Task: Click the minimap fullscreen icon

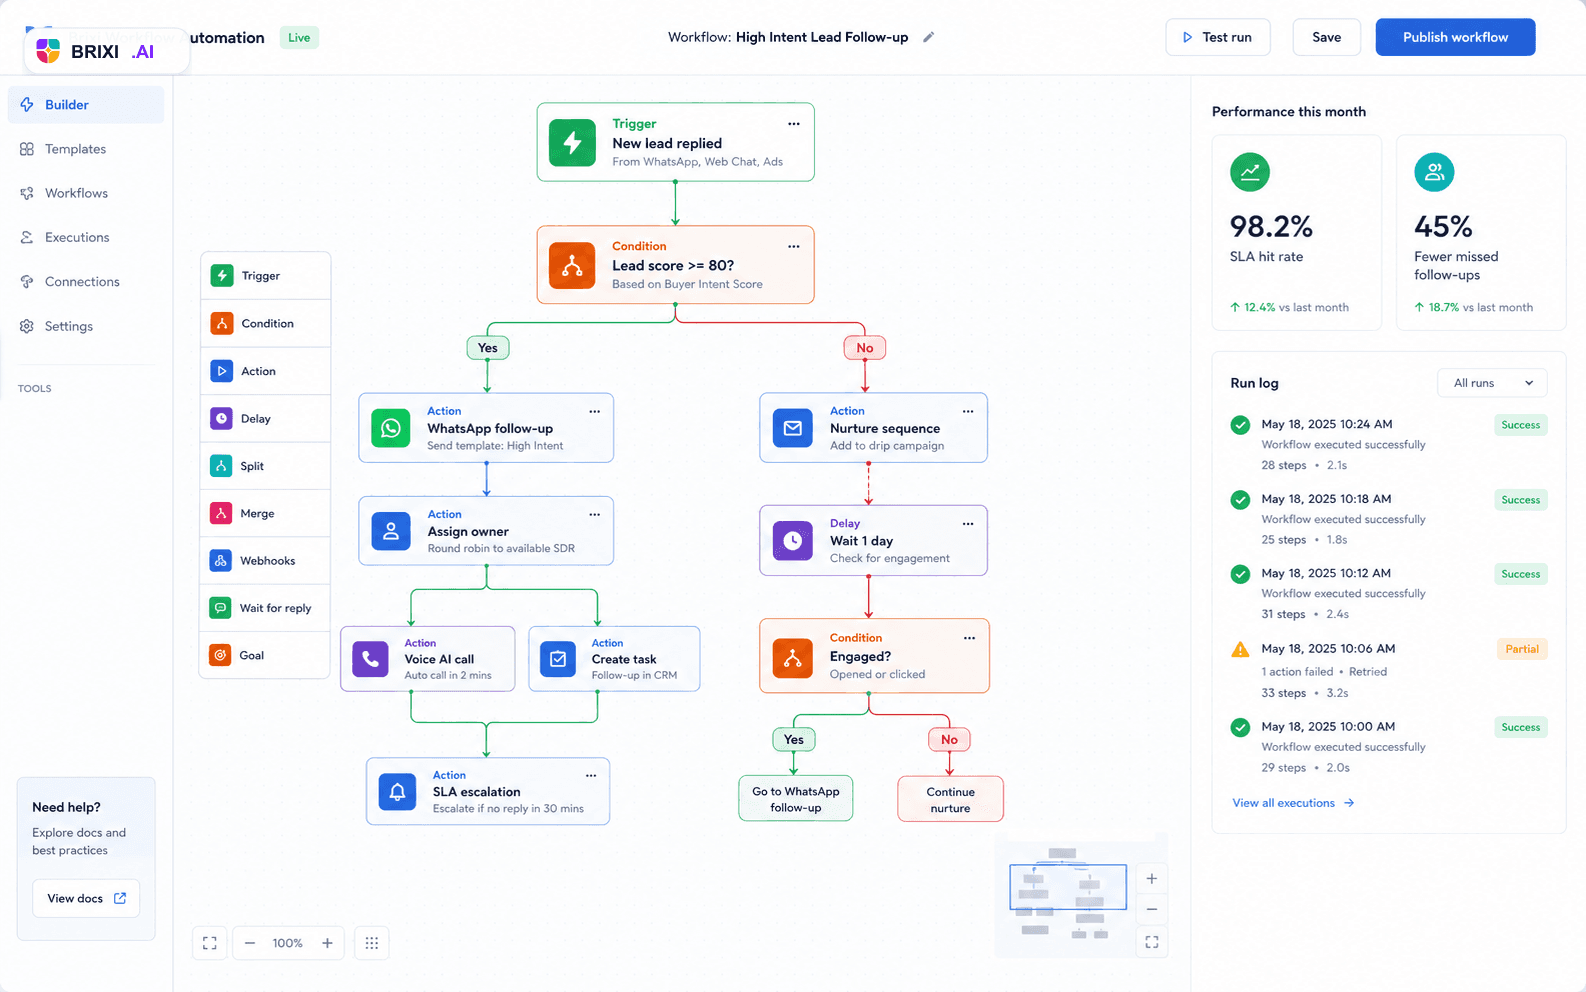Action: (x=1152, y=942)
